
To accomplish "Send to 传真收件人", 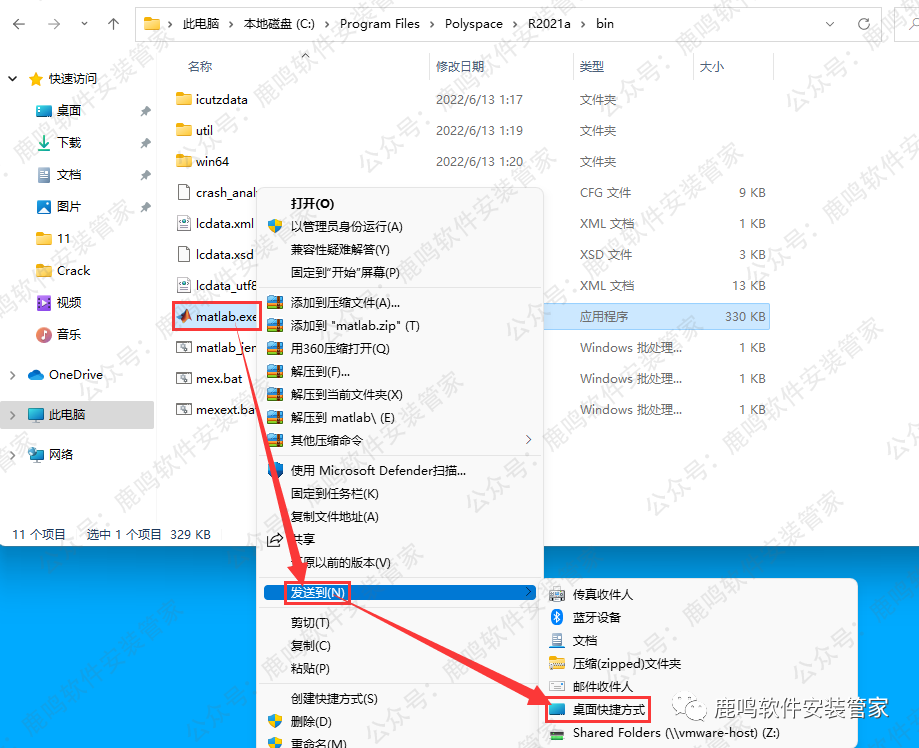I will (x=603, y=594).
